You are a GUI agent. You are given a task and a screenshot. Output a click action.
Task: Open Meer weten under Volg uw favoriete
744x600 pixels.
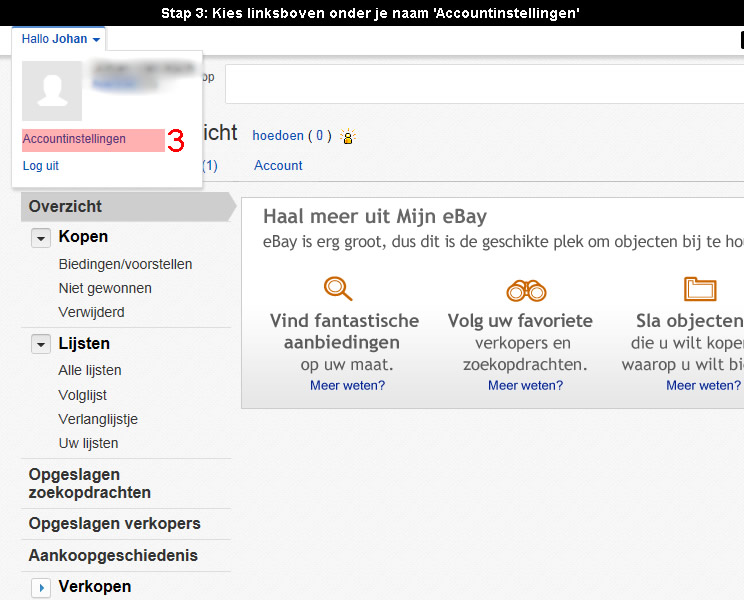tap(525, 386)
